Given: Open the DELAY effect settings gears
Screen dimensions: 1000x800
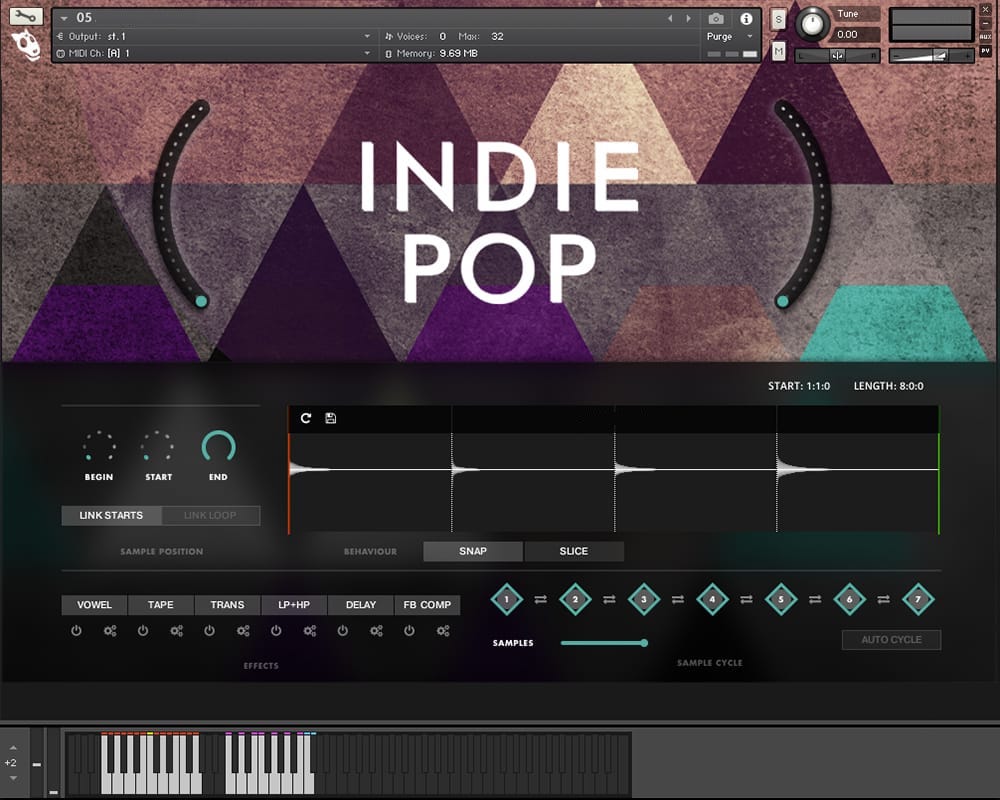Looking at the screenshot, I should [x=376, y=631].
